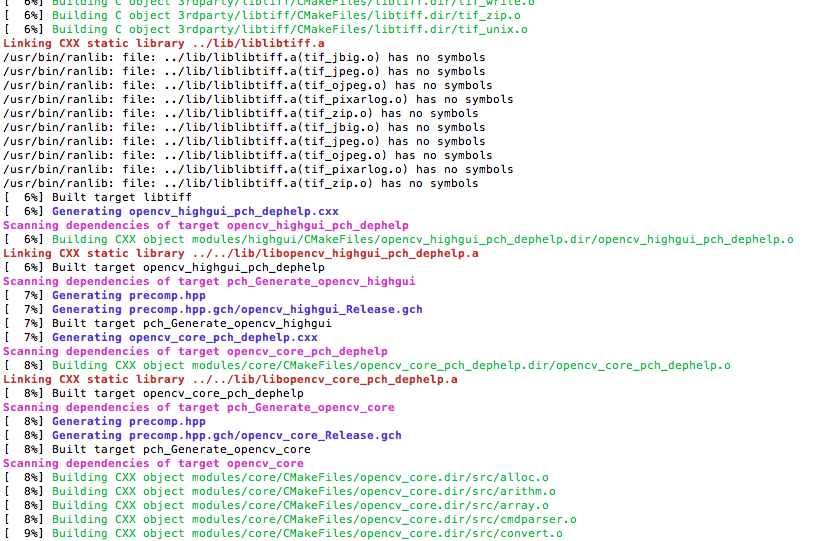Click the line building tif_zip.o

point(262,16)
